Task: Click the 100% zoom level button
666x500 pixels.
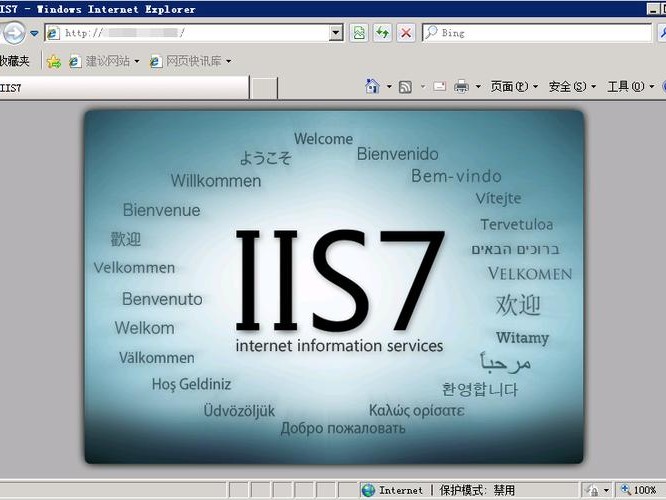Action: click(640, 490)
